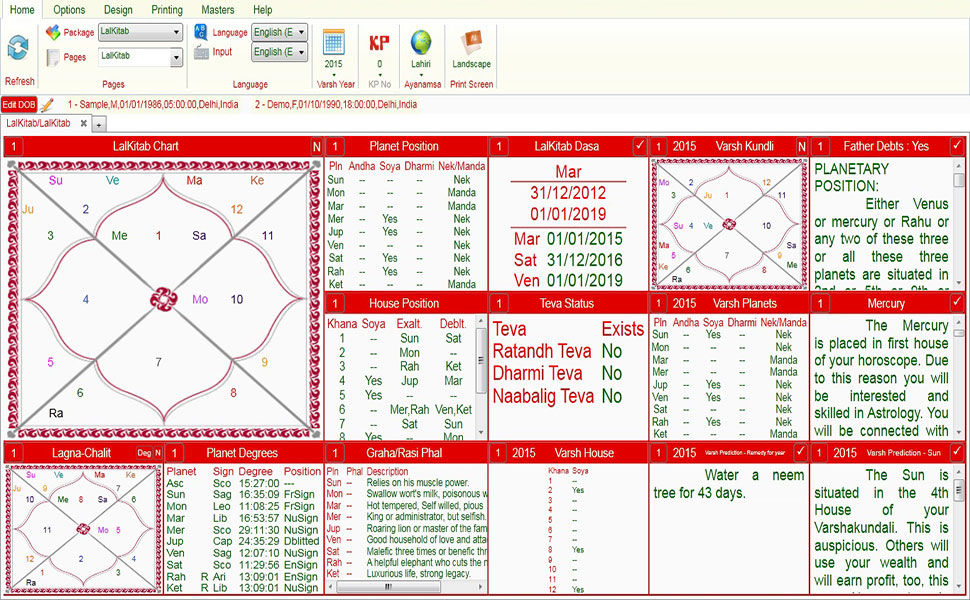
Task: Select profile 2 - Demo Delhi
Action: 336,105
